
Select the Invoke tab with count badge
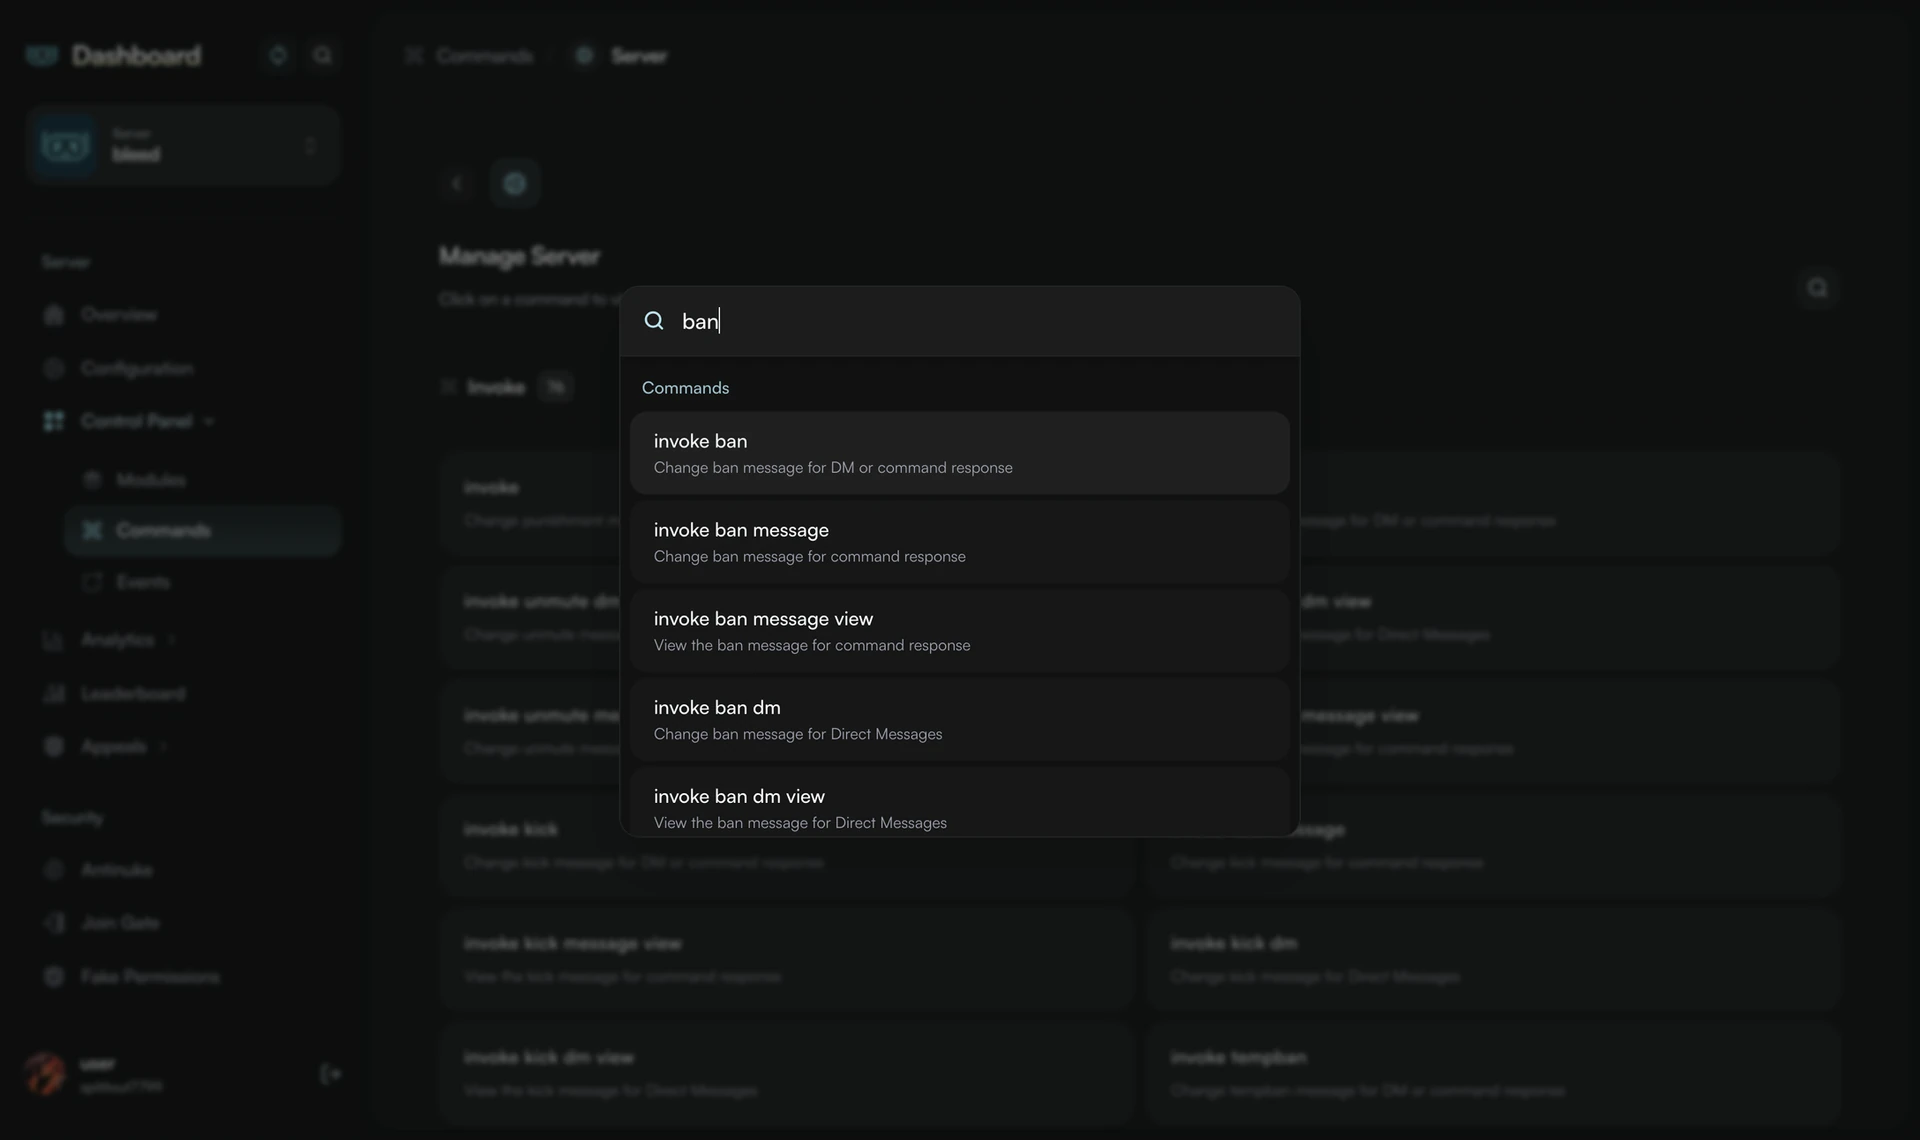[506, 387]
